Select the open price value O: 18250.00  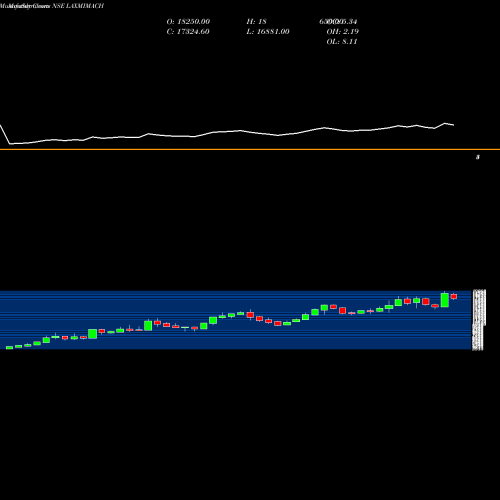188,22
